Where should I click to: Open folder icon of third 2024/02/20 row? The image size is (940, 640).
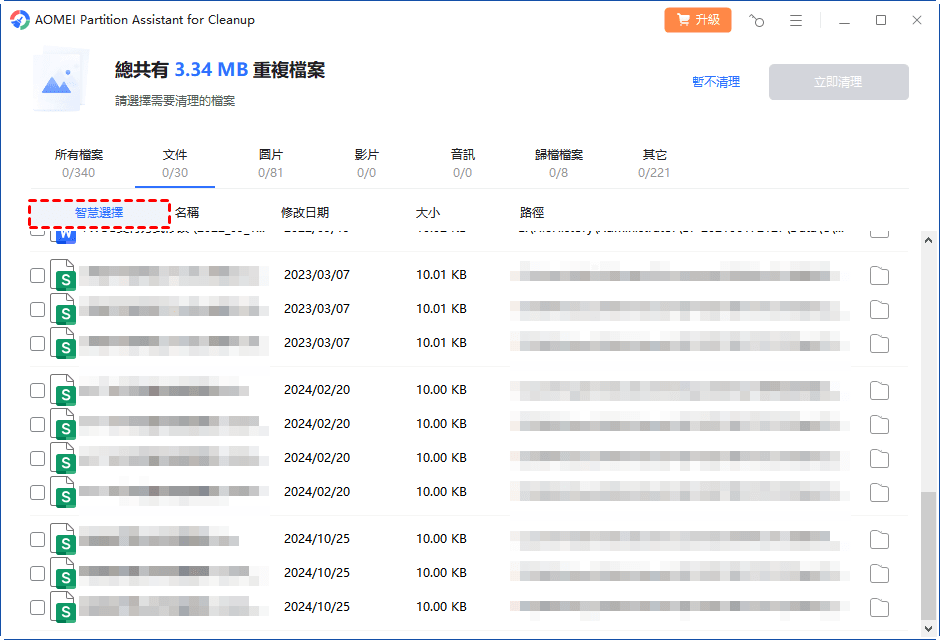click(x=879, y=459)
